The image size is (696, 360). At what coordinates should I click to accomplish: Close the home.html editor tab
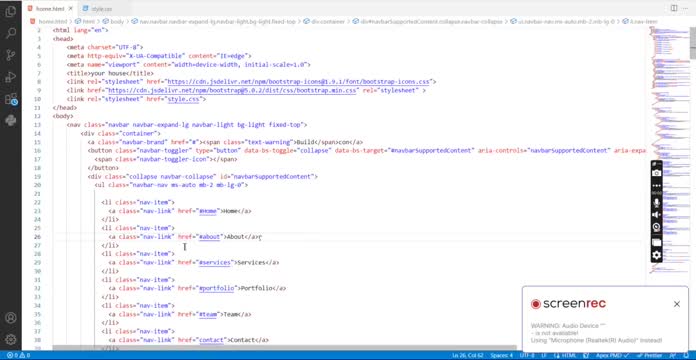click(70, 8)
